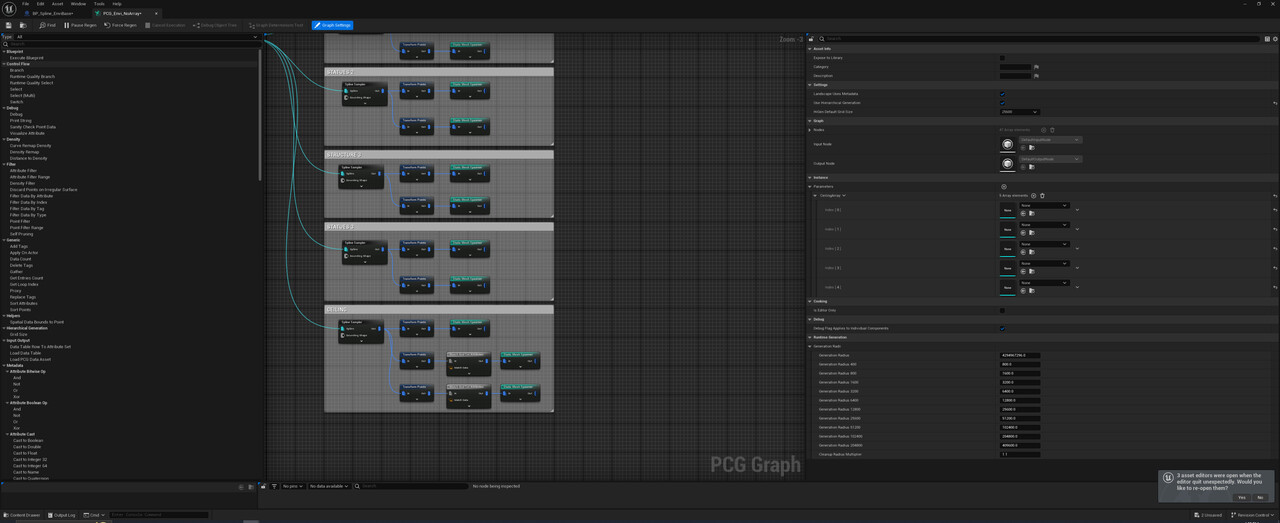
Task: Open the Output Log
Action: [62, 515]
